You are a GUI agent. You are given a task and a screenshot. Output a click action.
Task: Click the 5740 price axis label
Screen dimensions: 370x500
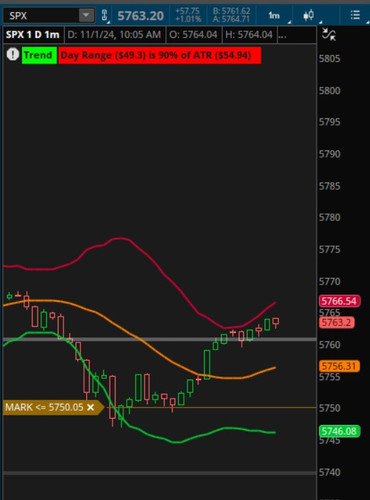tap(330, 472)
